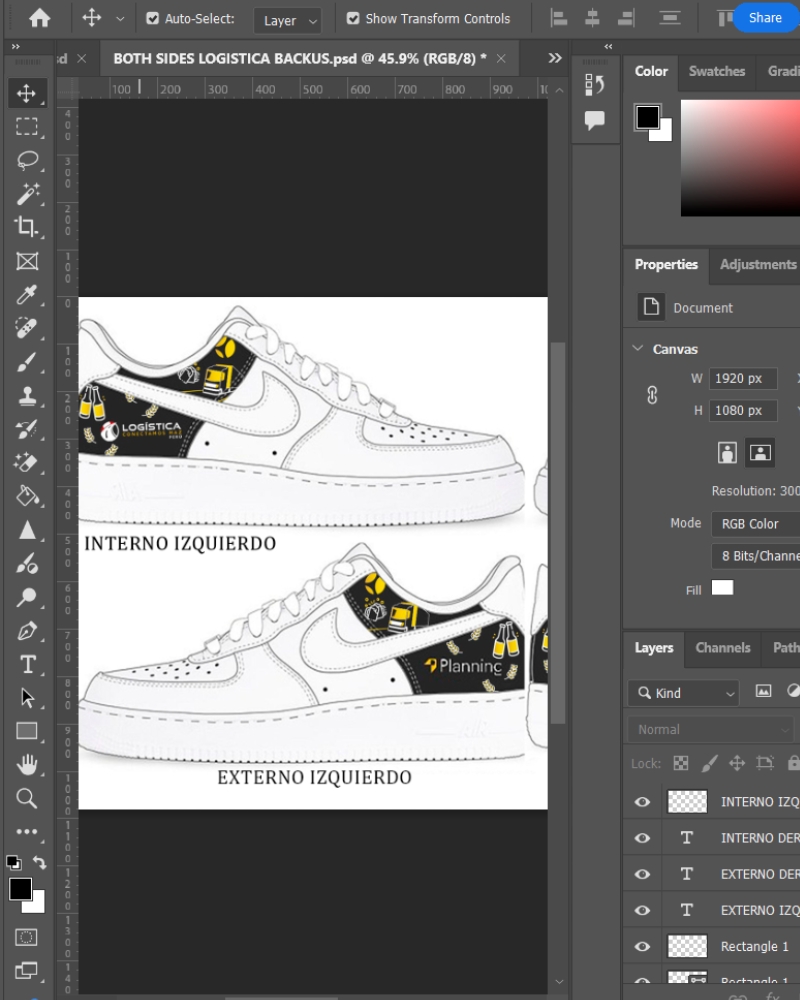The image size is (800, 1000).
Task: Select the Path Selection arrow tool
Action: (x=27, y=698)
